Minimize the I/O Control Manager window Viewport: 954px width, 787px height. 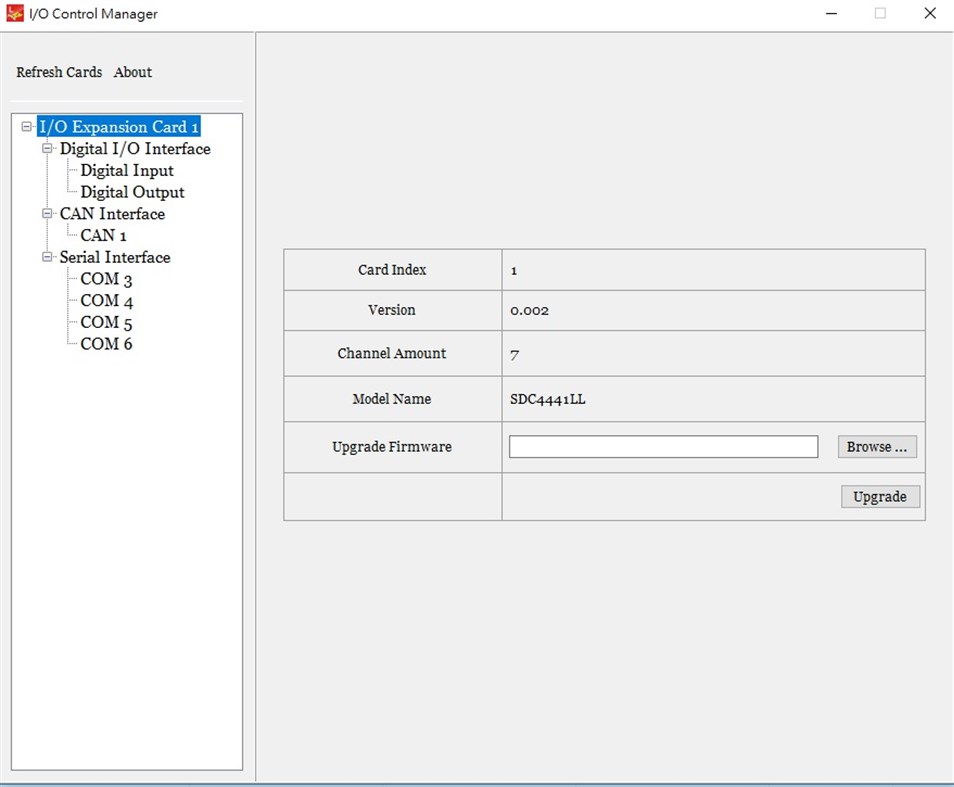831,13
